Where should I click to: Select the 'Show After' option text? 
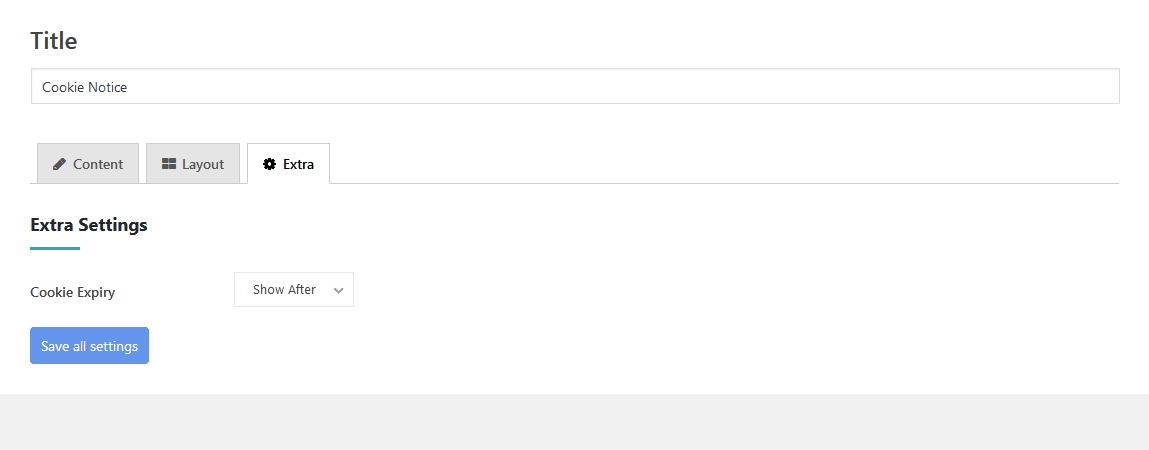point(284,289)
